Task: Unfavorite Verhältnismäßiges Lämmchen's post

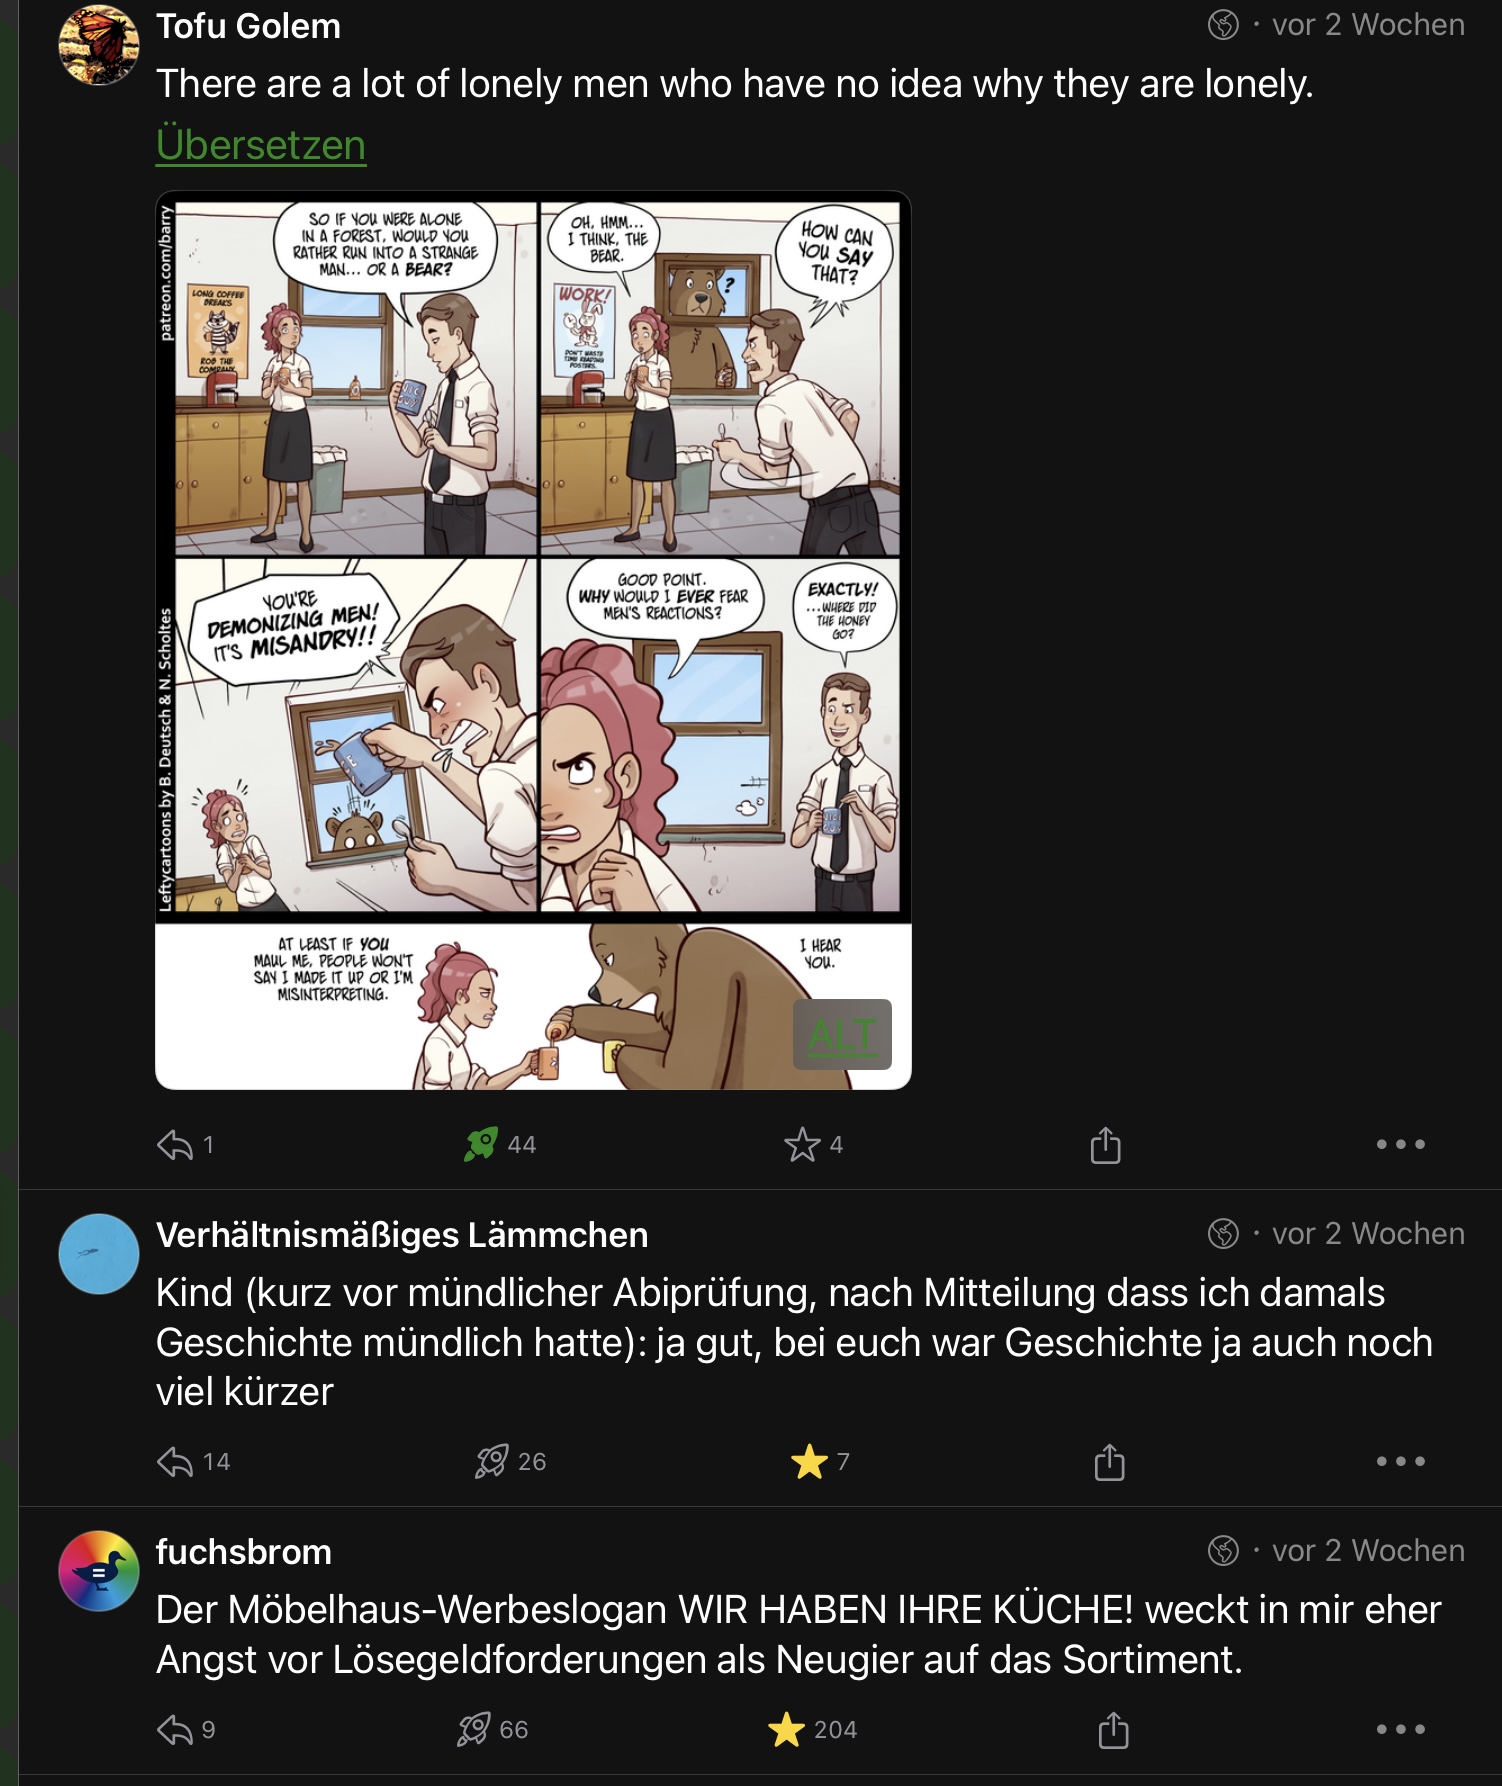Action: [809, 1462]
